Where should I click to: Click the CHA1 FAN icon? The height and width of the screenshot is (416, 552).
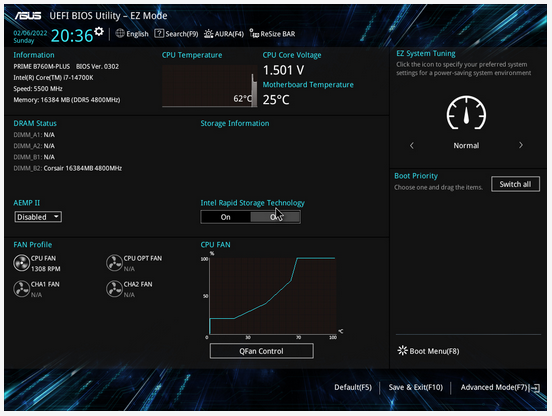click(21, 289)
